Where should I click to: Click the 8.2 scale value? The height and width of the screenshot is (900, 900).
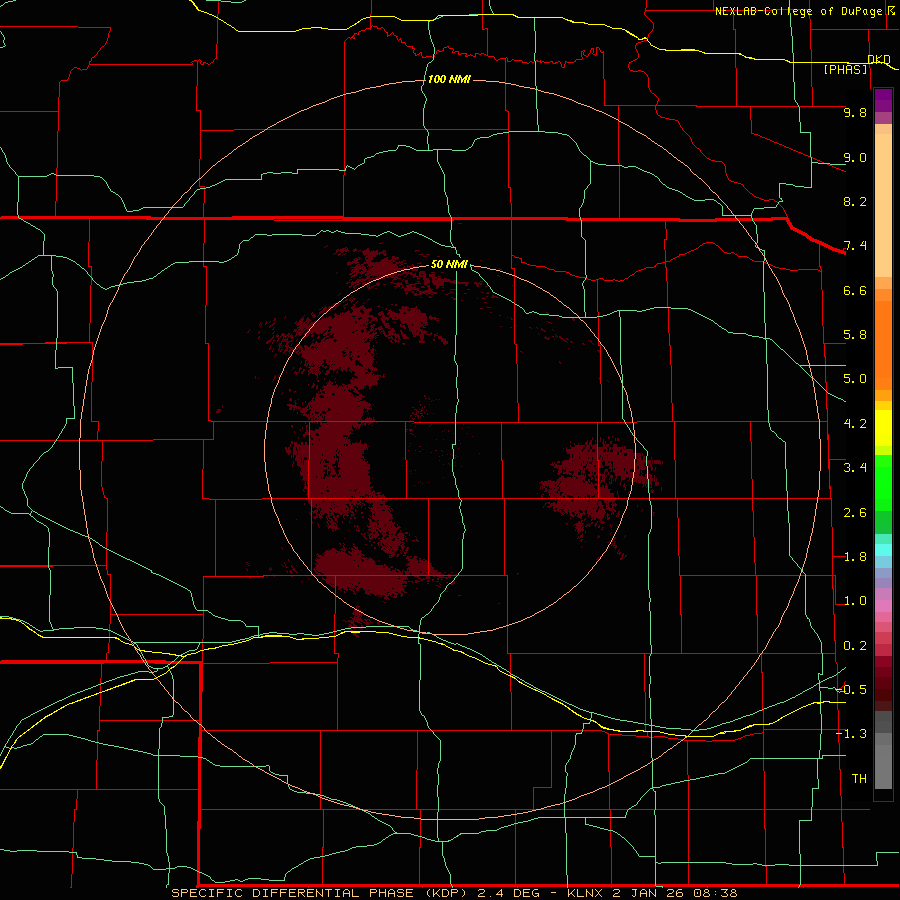pyautogui.click(x=855, y=201)
